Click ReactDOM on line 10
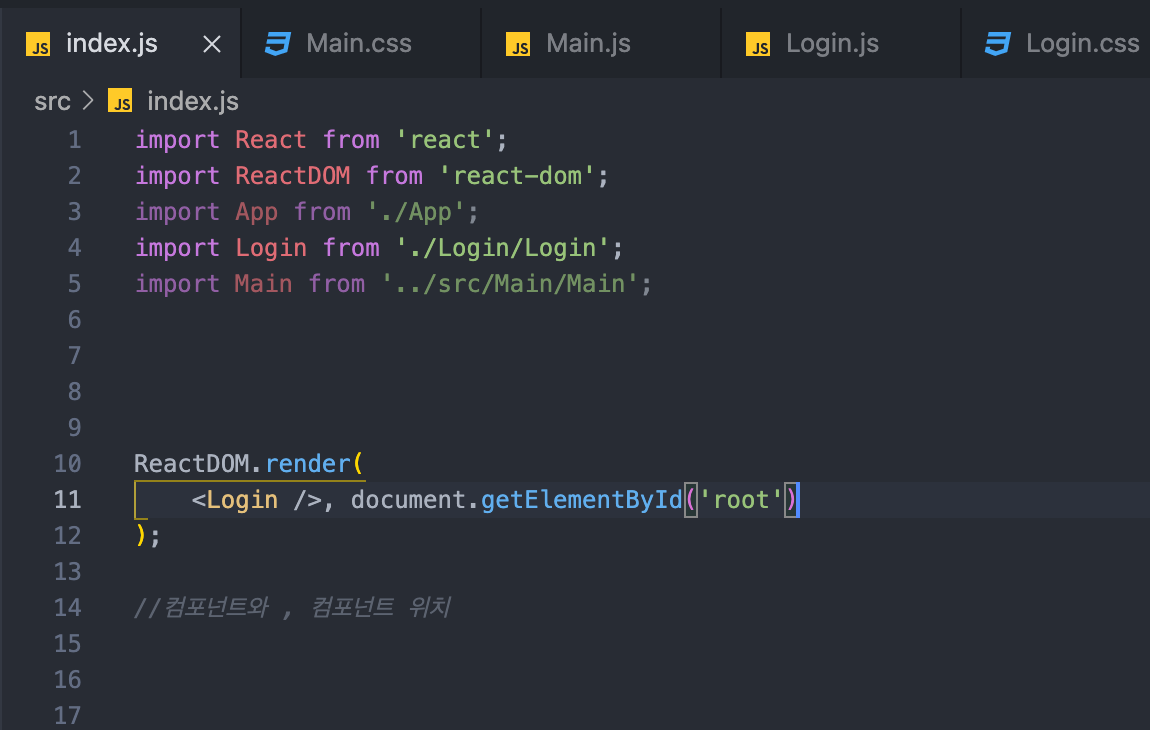1150x730 pixels. [x=191, y=464]
